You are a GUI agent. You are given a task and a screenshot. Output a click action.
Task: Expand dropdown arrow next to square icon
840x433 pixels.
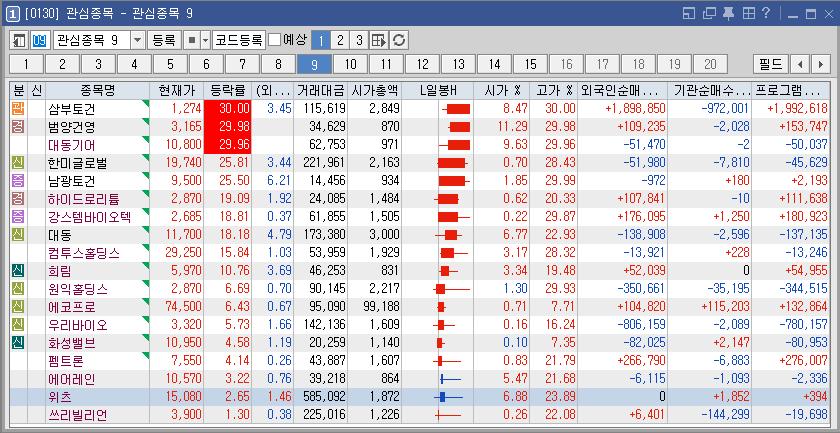click(205, 40)
